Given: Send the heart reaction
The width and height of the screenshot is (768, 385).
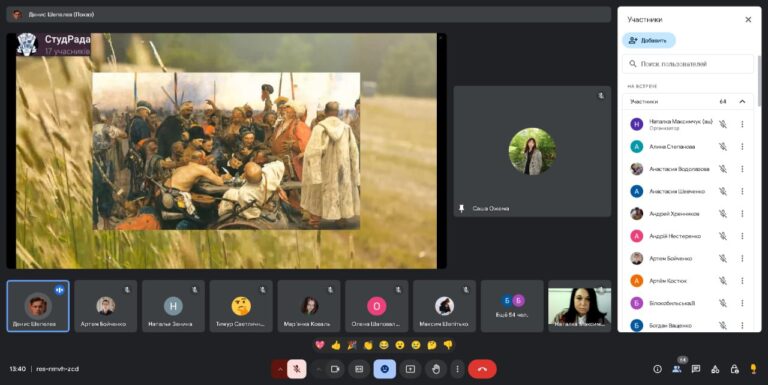Looking at the screenshot, I should click(320, 345).
